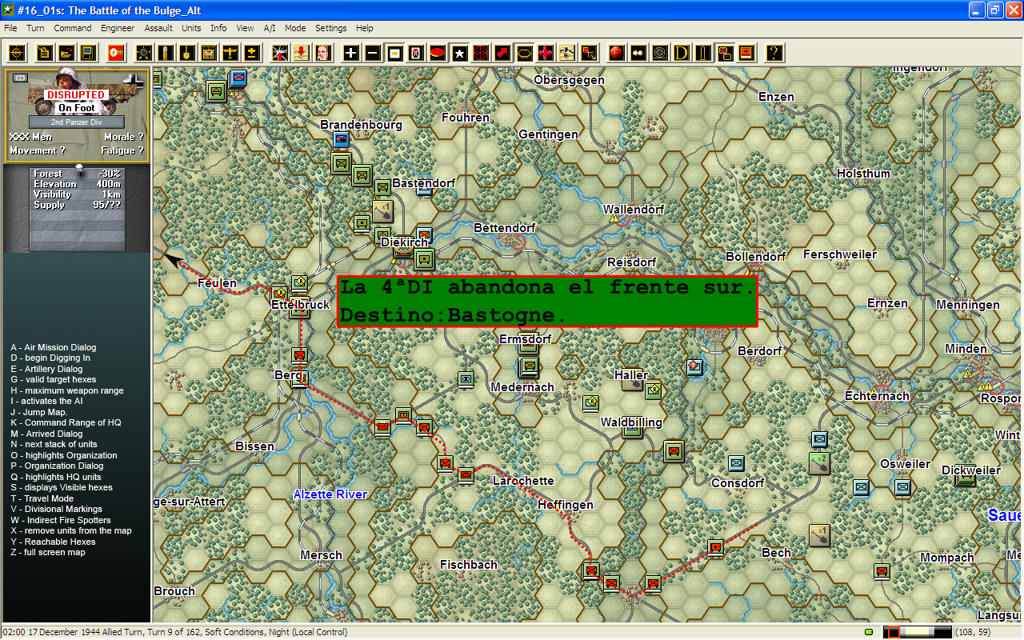Open the Mode menu

(x=295, y=28)
